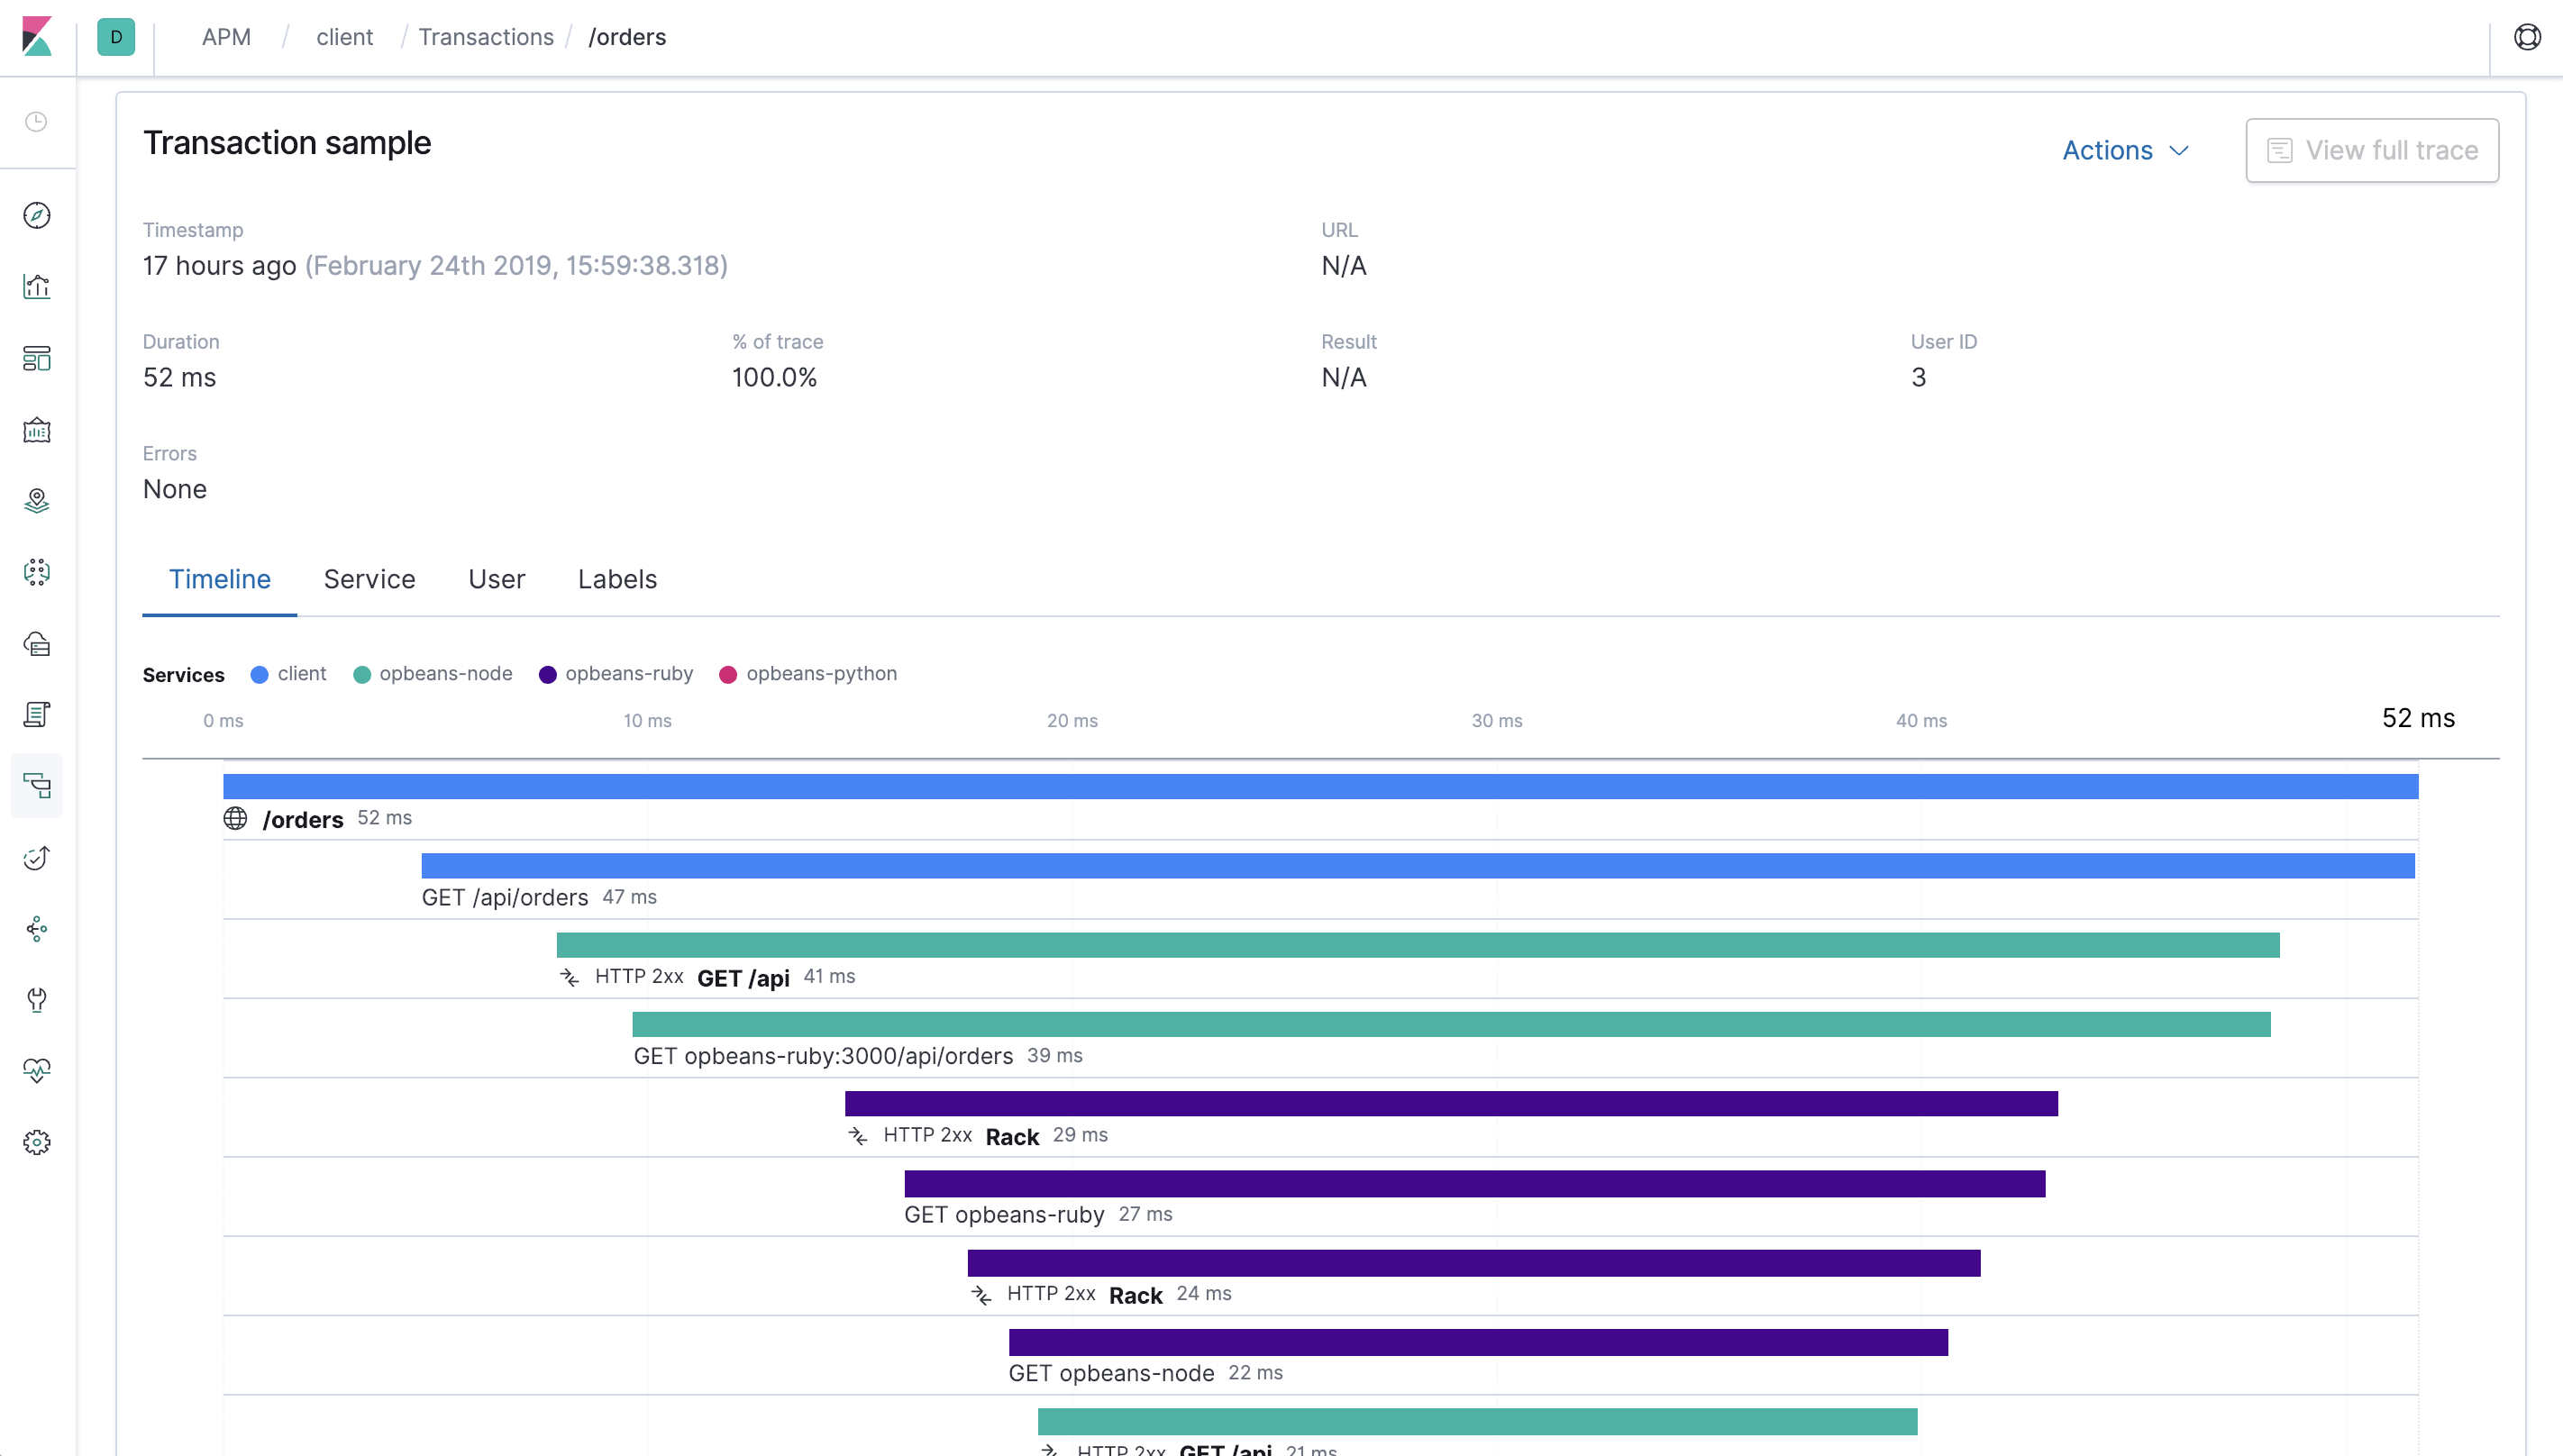Click the APM breadcrumb navigation icon
The height and width of the screenshot is (1456, 2563).
pos(223,37)
